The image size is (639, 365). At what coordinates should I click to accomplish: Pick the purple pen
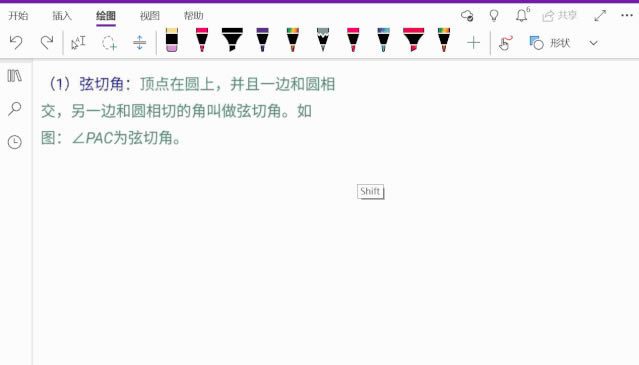point(262,40)
